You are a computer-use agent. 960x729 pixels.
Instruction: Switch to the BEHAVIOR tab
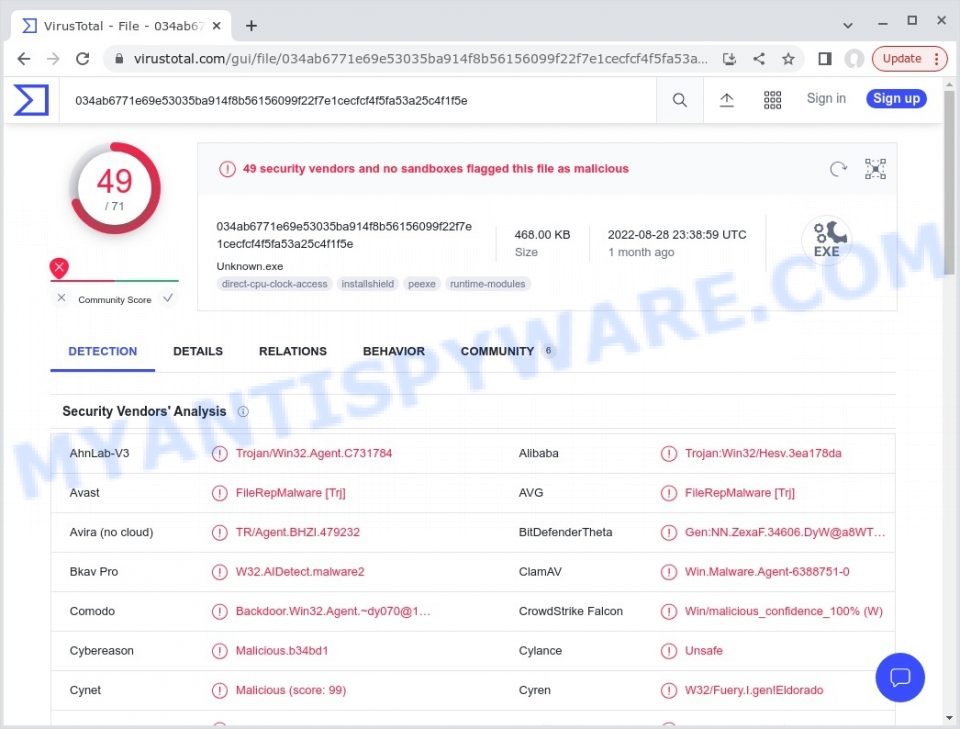tap(393, 351)
